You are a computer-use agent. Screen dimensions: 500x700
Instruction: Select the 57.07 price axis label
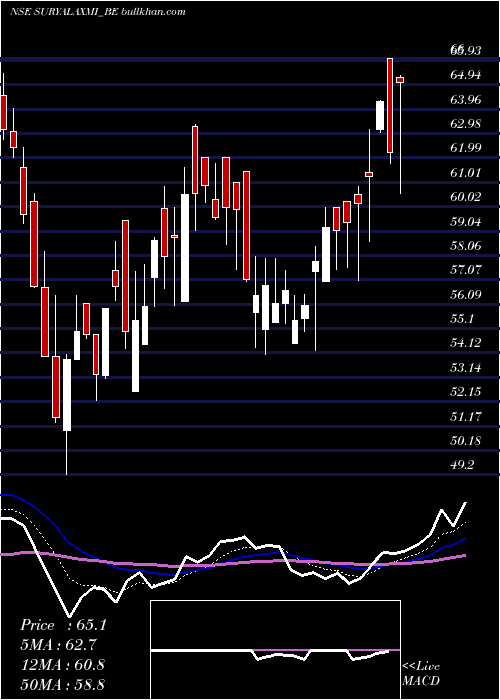point(467,270)
